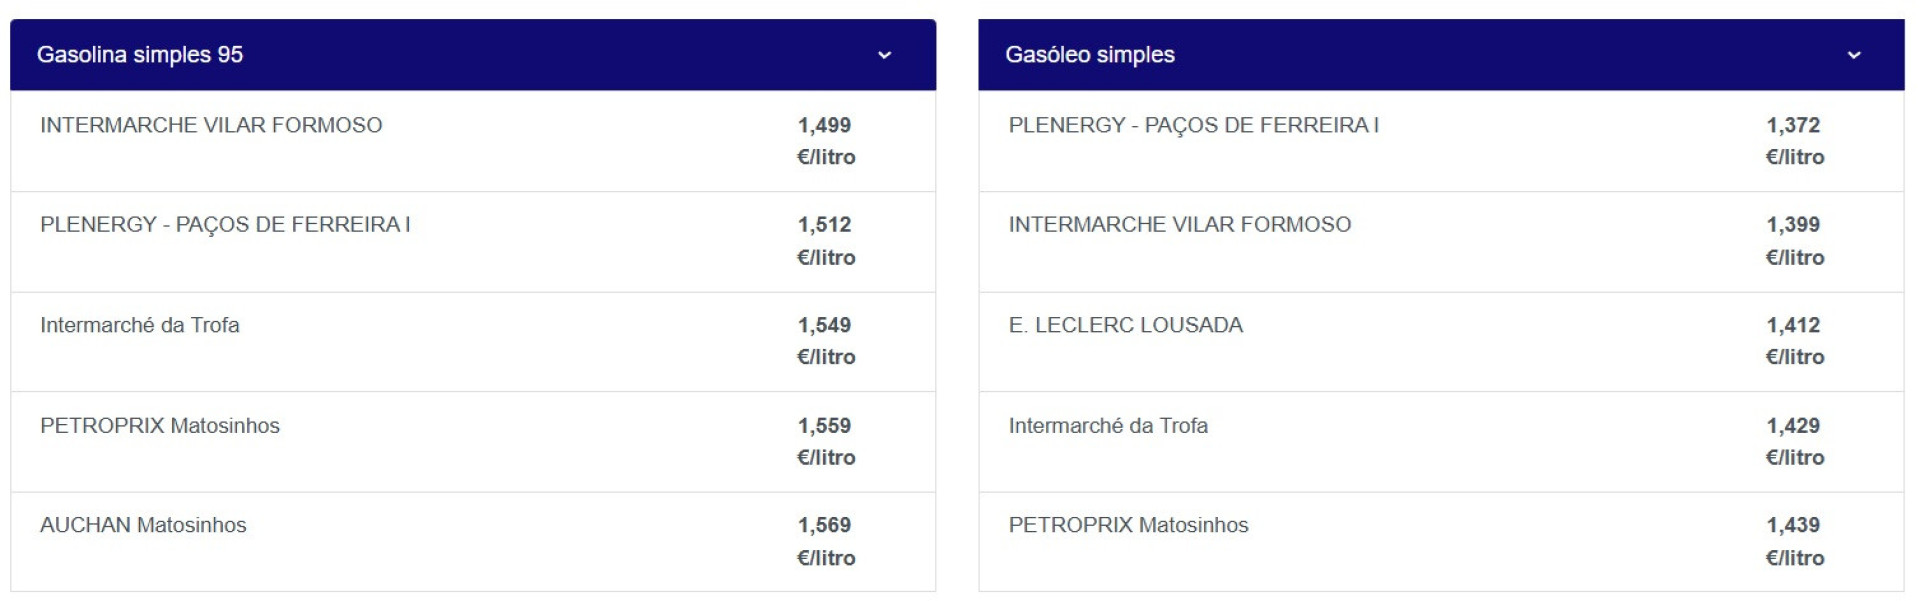
Task: Click the Gasolina simples 95 header title
Action: tap(140, 55)
